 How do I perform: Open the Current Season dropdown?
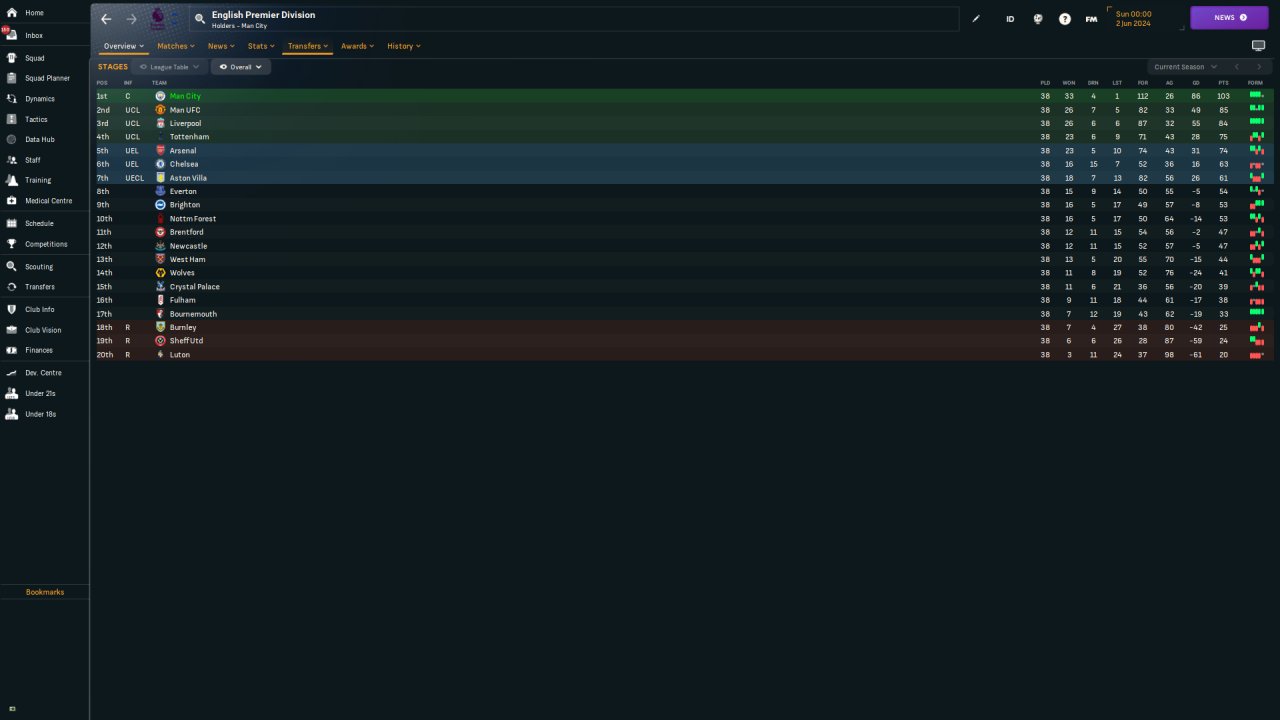(1186, 67)
